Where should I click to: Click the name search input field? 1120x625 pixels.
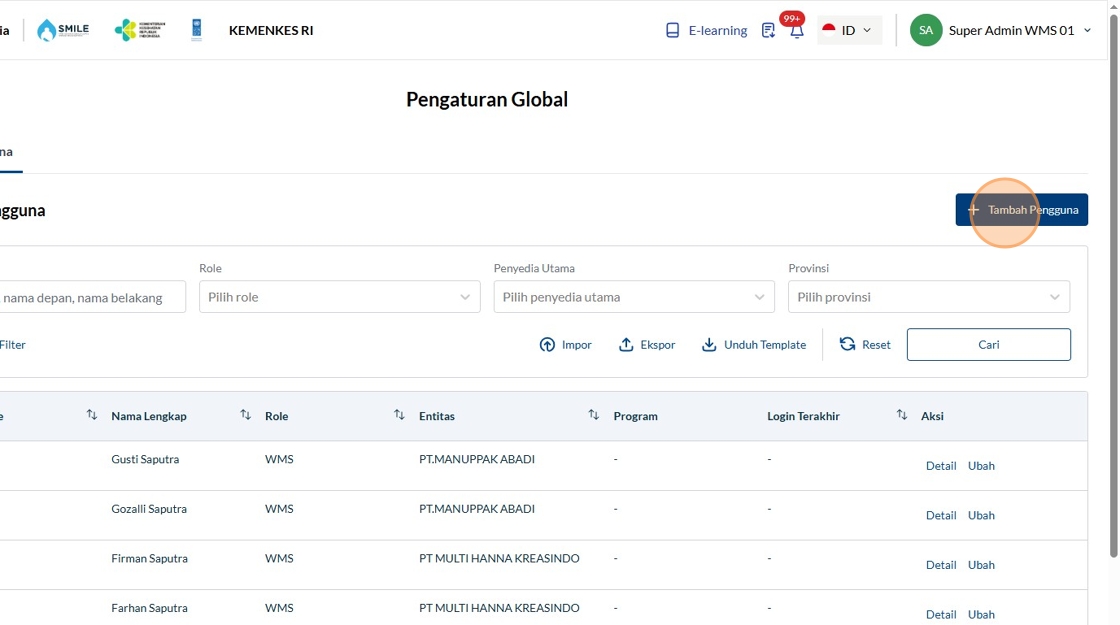tap(92, 297)
